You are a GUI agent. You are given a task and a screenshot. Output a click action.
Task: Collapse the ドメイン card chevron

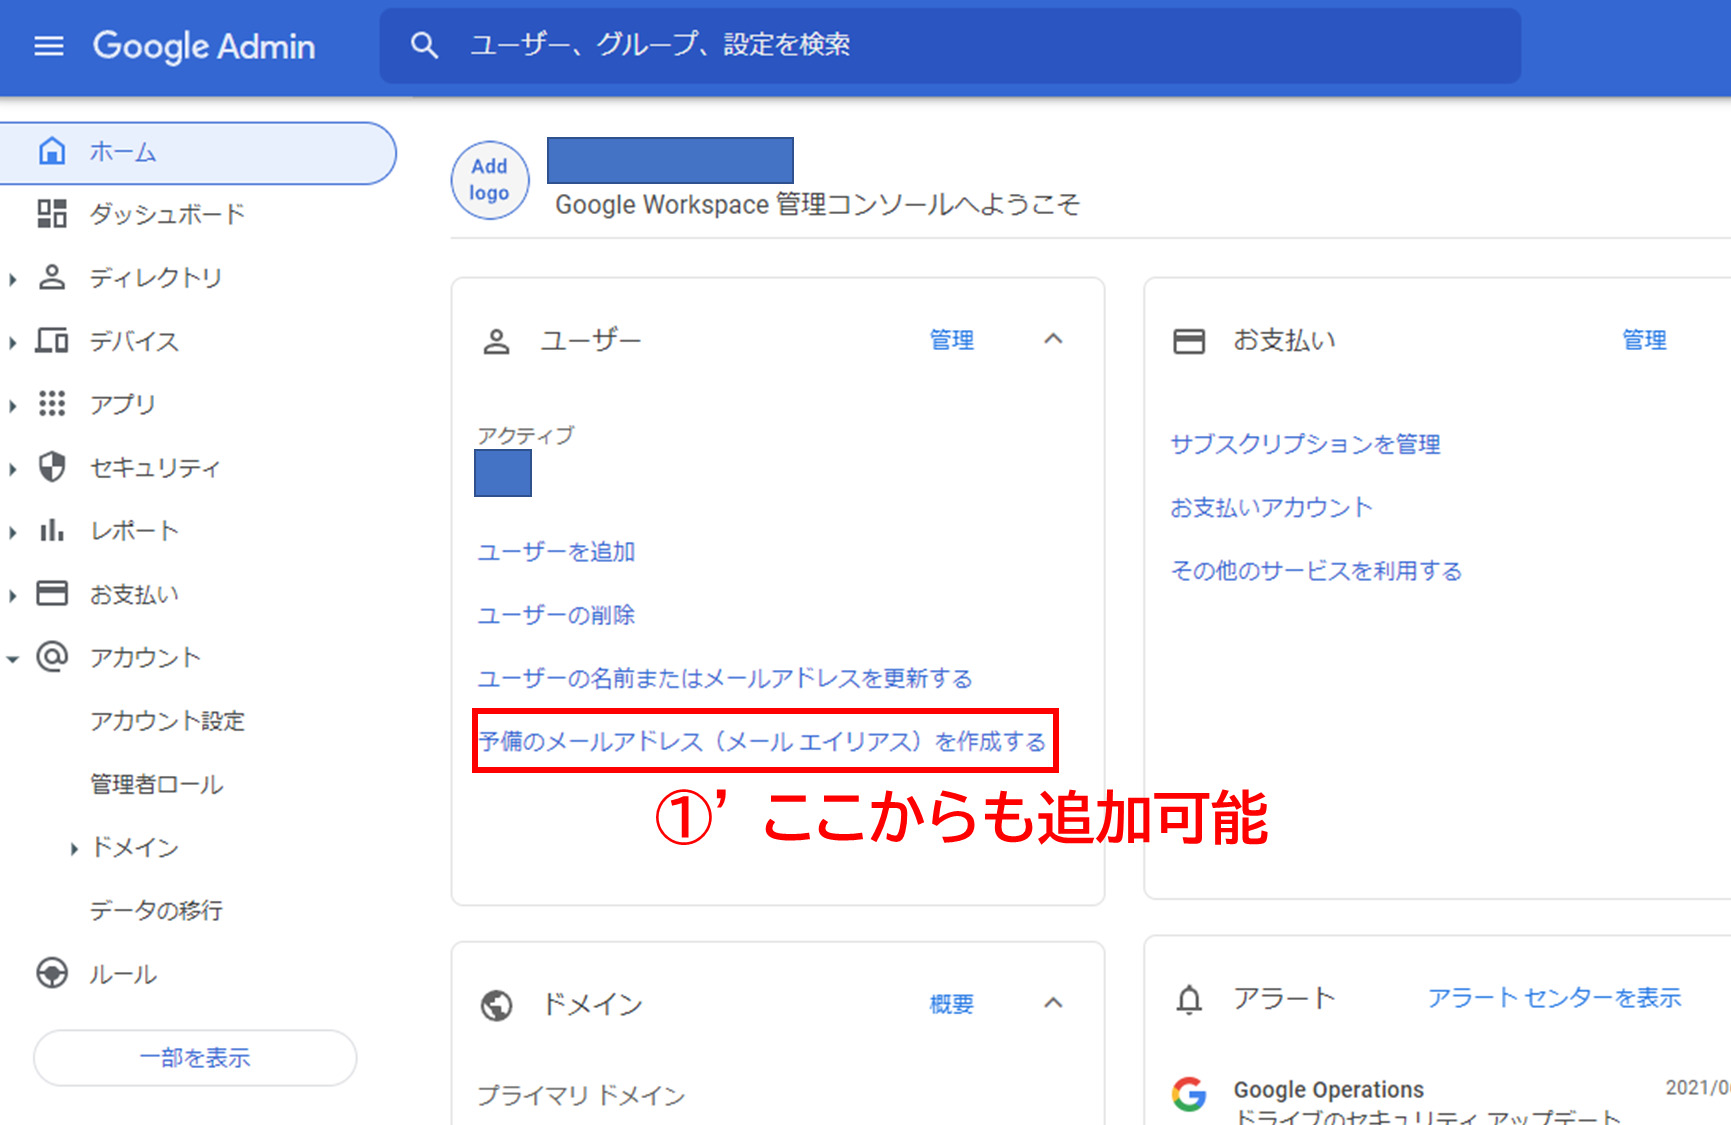coord(1053,1003)
